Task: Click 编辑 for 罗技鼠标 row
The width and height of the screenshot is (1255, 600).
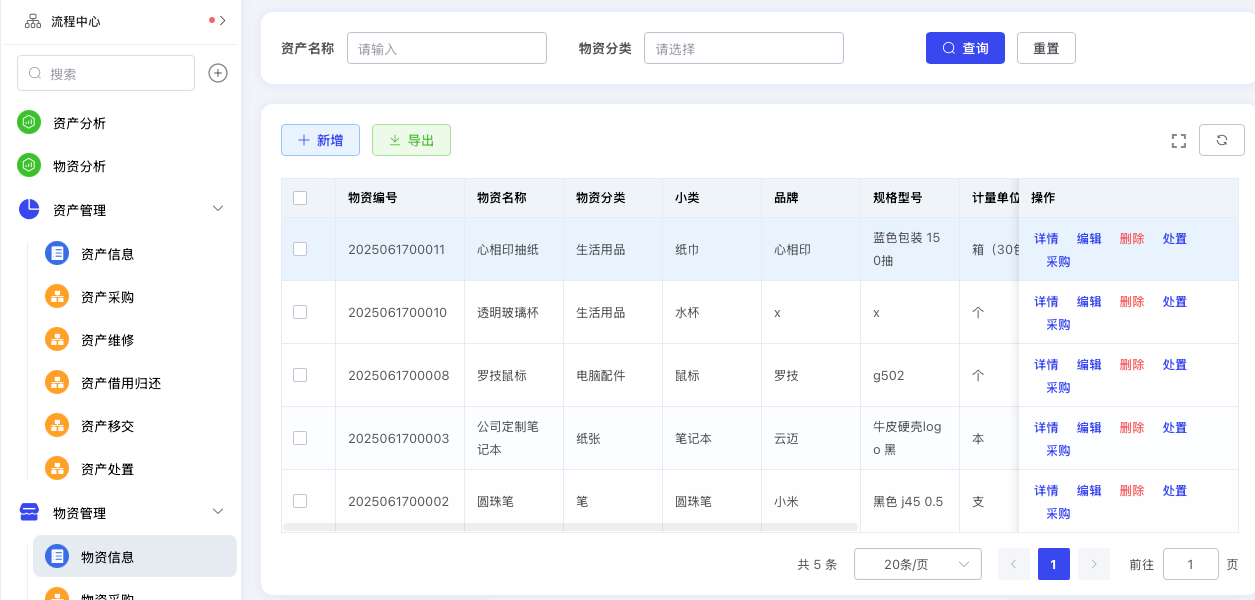Action: tap(1089, 365)
